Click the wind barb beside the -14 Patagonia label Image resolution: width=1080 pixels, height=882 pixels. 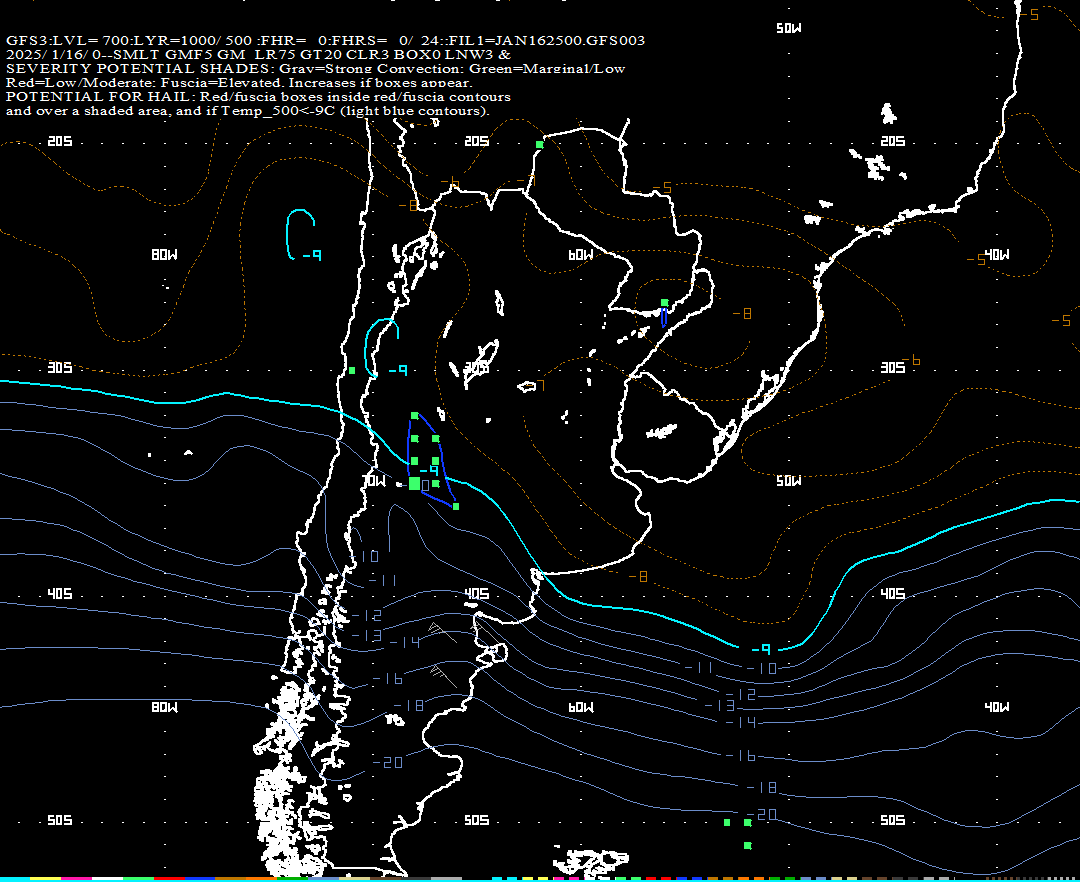tap(442, 633)
